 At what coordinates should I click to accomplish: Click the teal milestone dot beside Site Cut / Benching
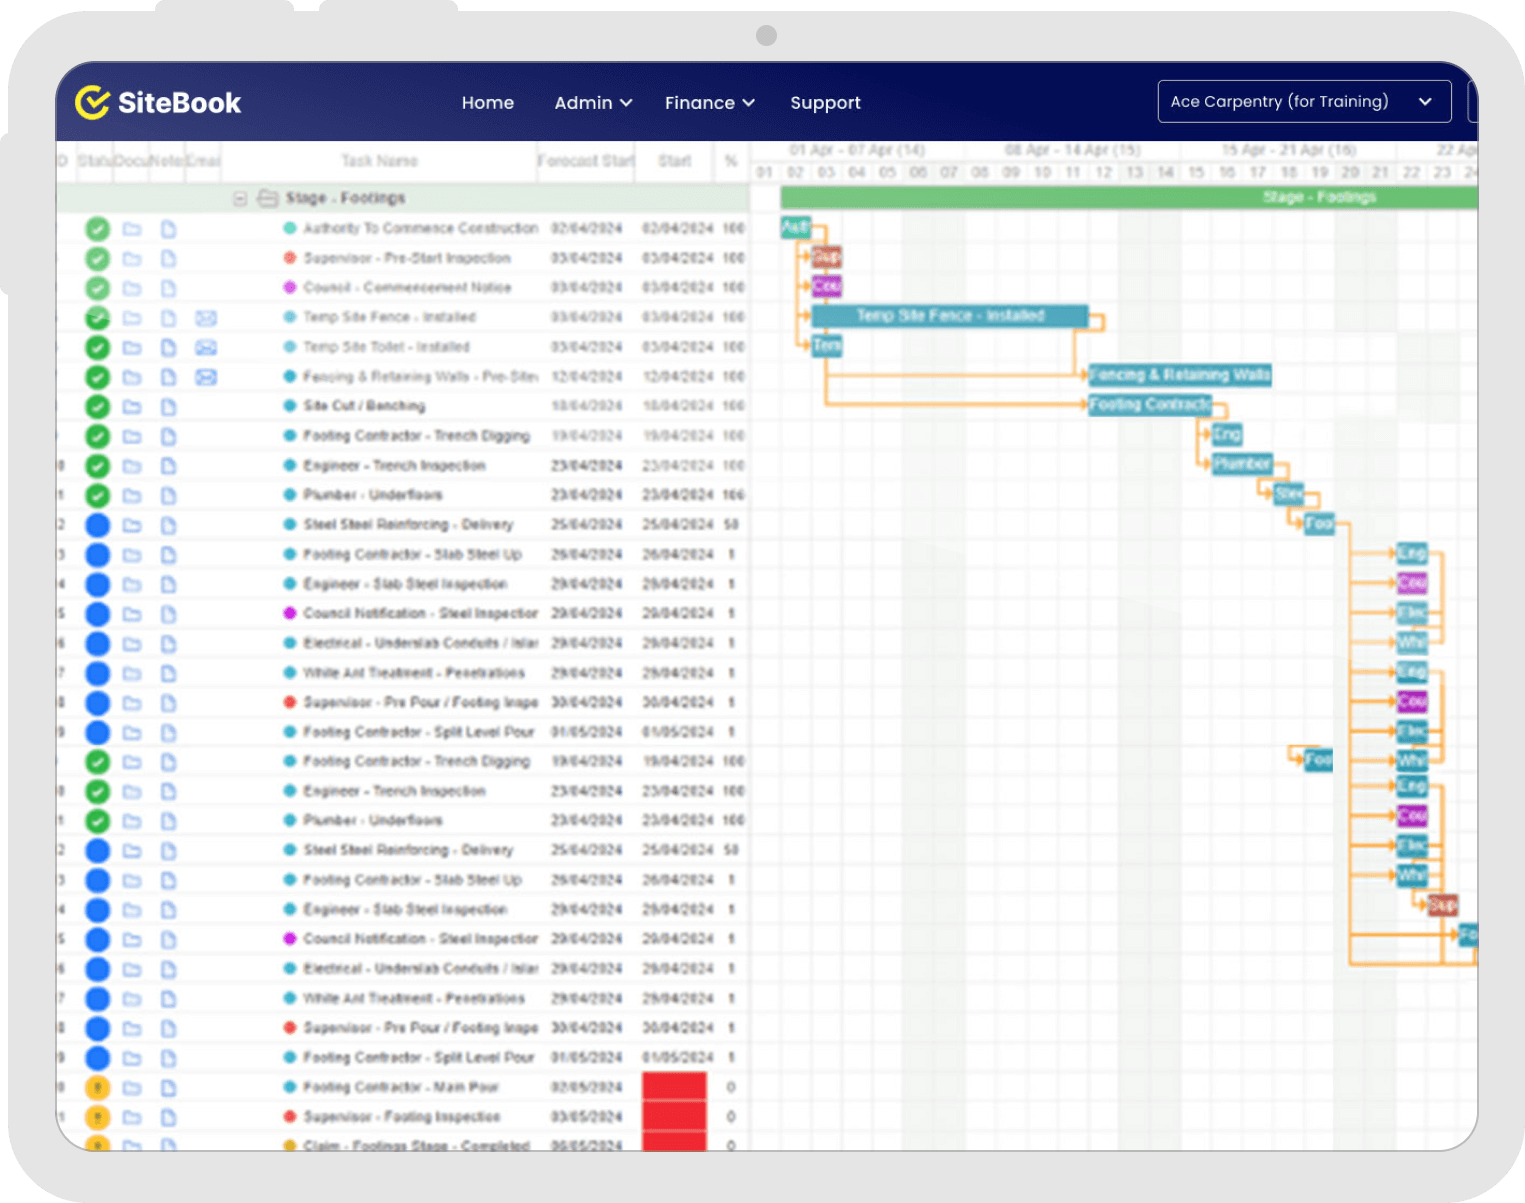click(288, 406)
